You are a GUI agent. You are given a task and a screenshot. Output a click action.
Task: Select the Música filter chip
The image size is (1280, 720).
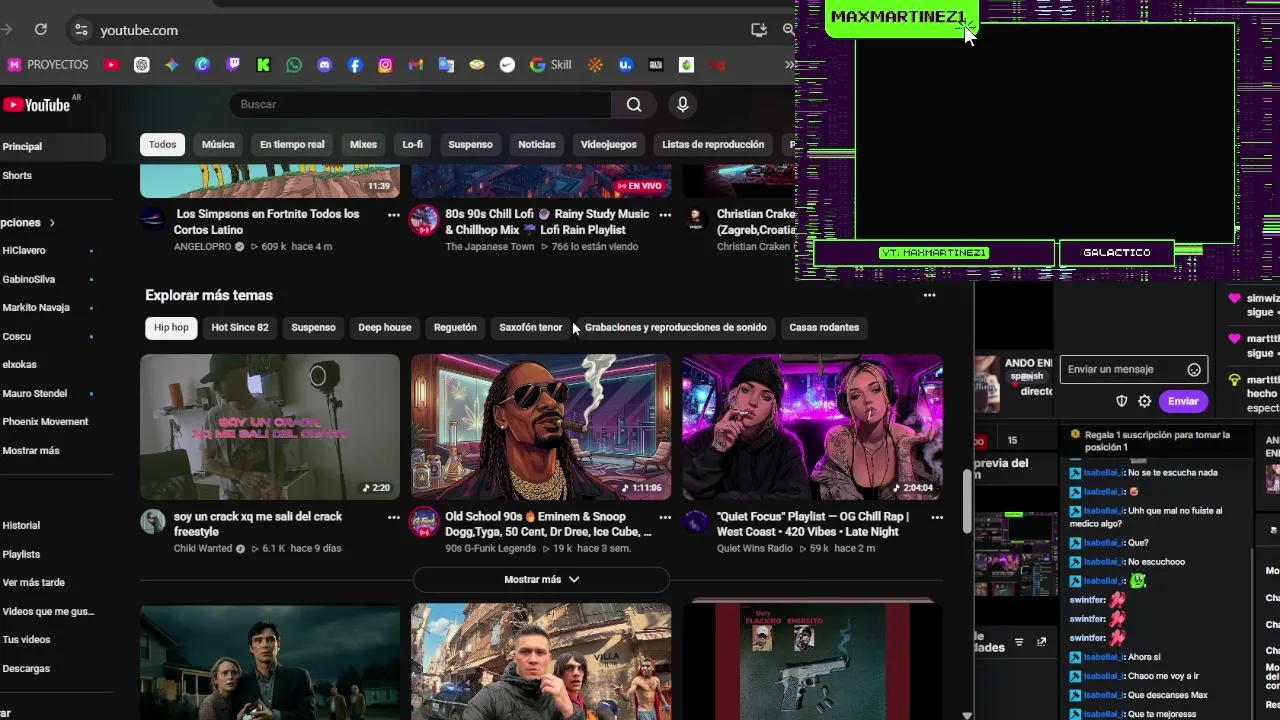click(x=218, y=145)
